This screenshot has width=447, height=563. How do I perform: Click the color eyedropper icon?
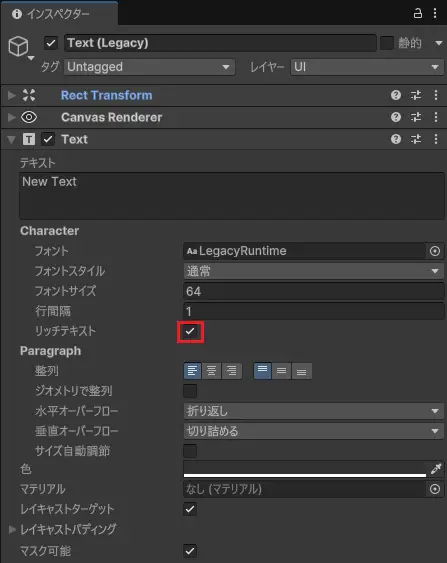pos(436,469)
